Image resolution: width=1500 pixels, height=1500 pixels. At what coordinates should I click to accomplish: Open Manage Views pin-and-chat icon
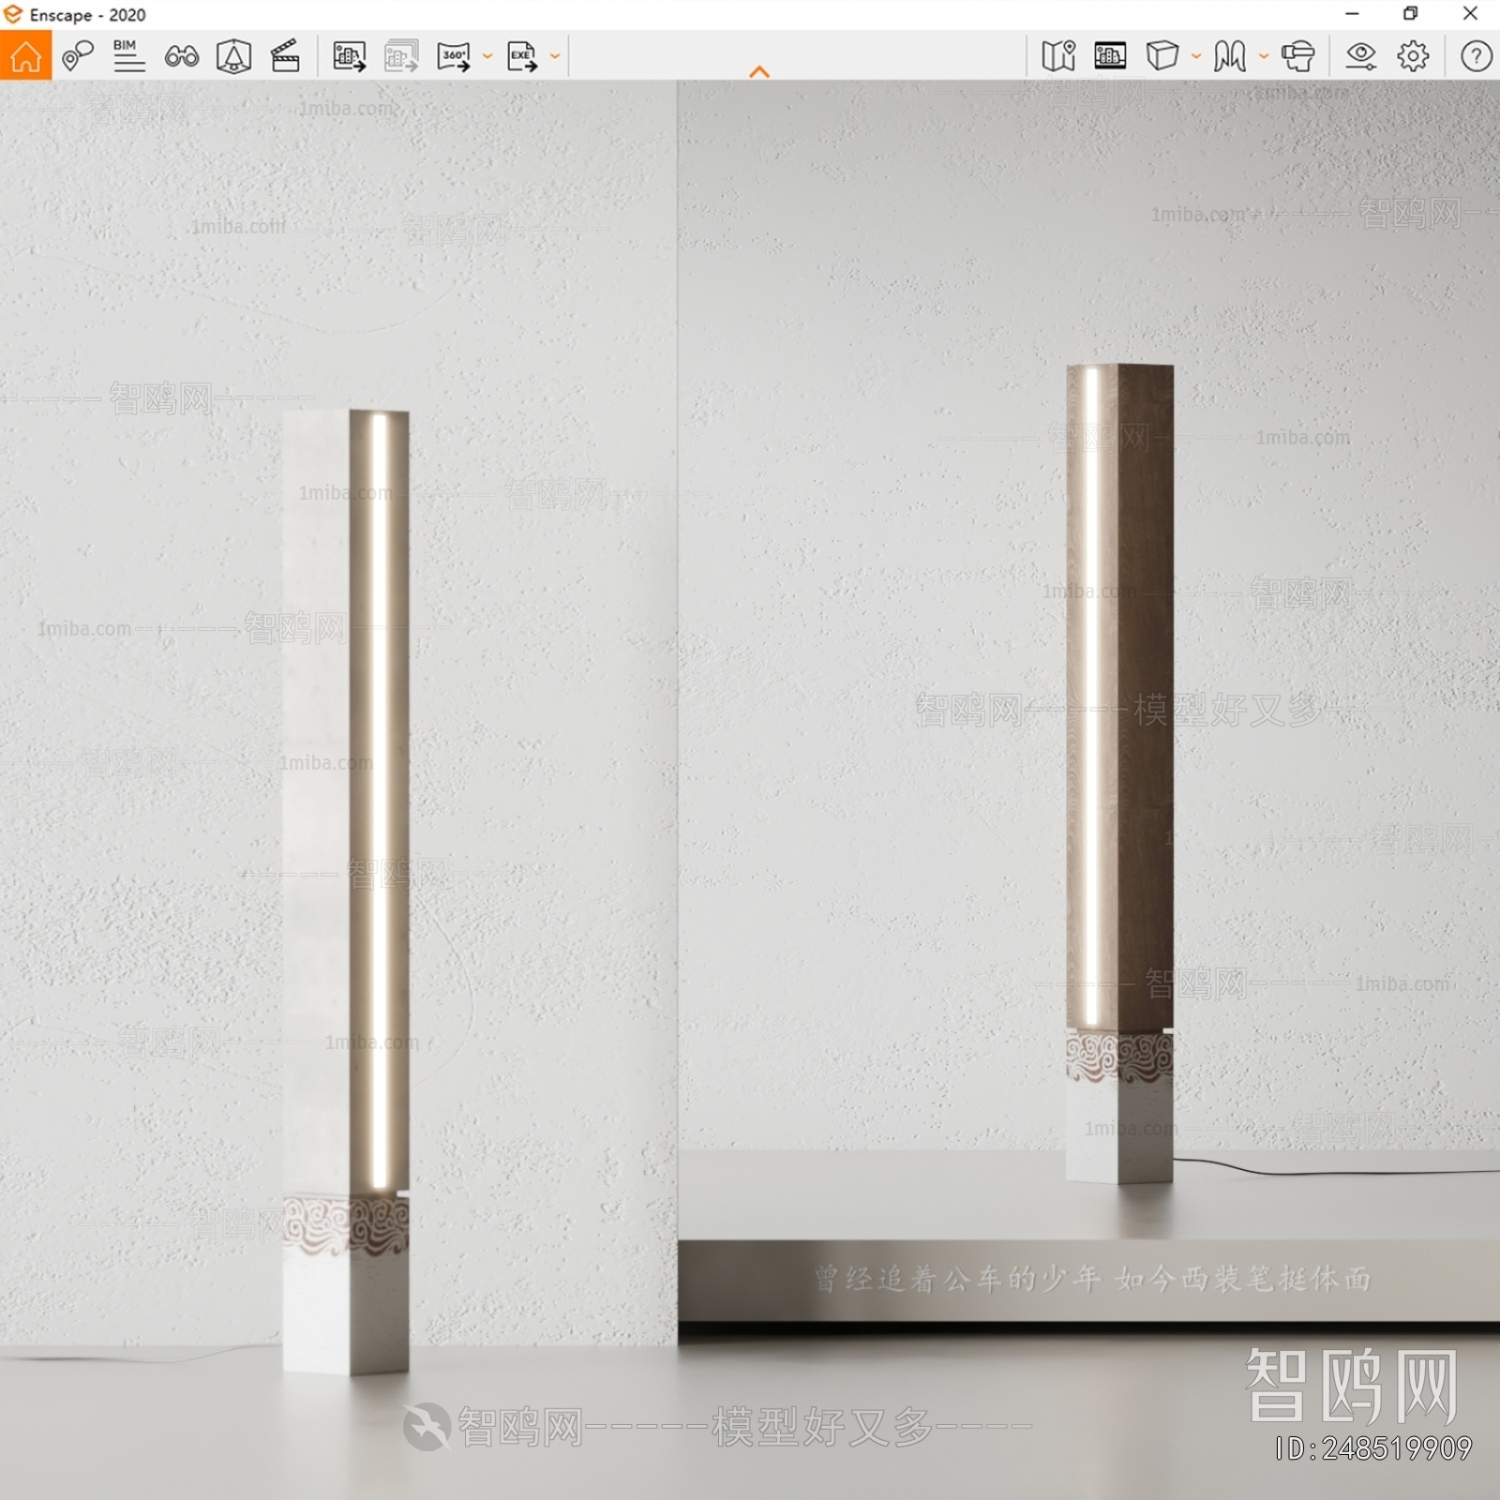click(x=77, y=56)
